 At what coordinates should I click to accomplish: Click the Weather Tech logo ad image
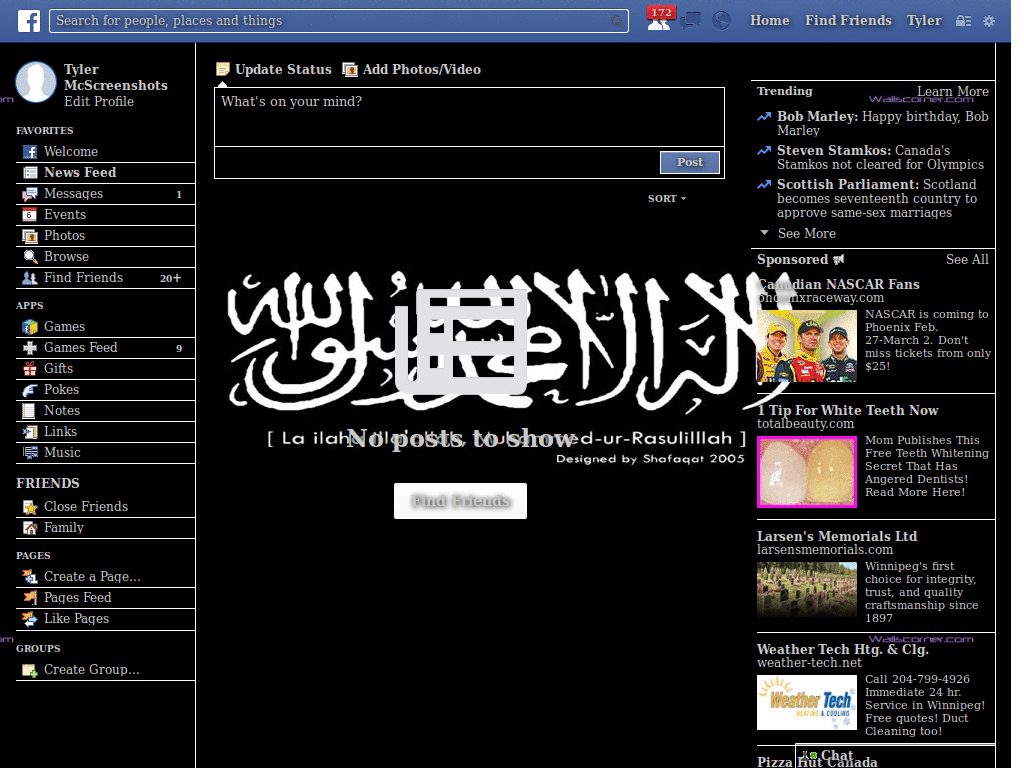coord(807,703)
